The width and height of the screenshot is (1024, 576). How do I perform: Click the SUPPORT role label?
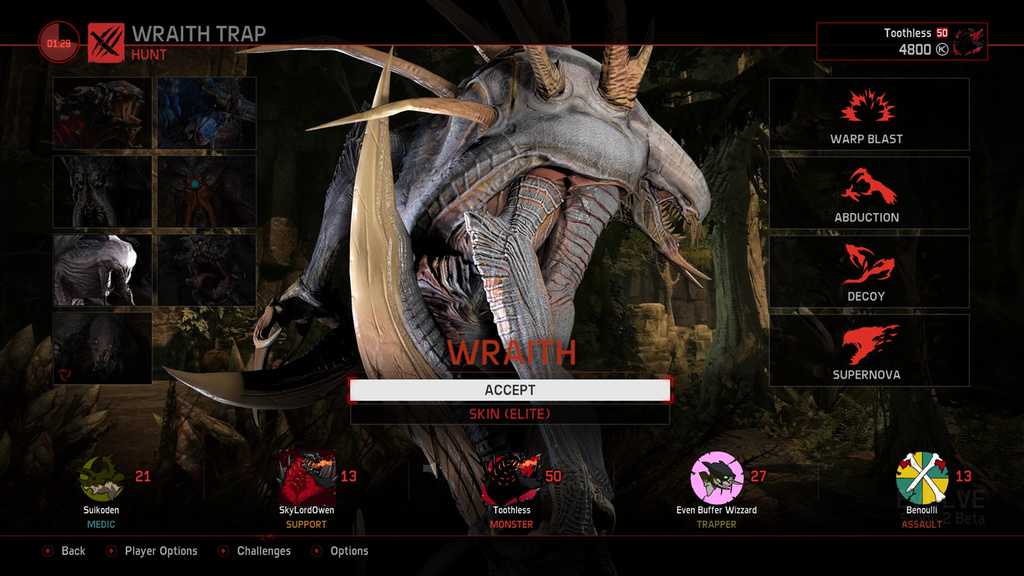click(x=306, y=524)
